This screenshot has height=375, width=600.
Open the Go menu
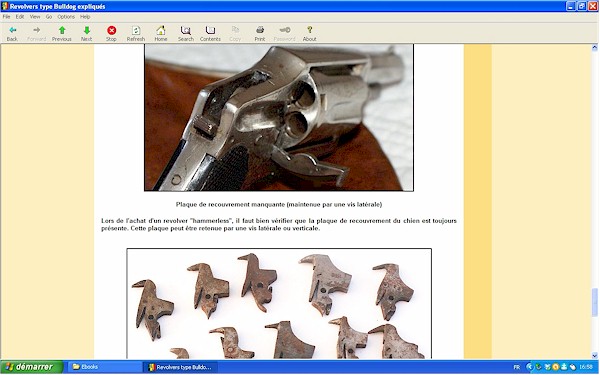point(49,17)
